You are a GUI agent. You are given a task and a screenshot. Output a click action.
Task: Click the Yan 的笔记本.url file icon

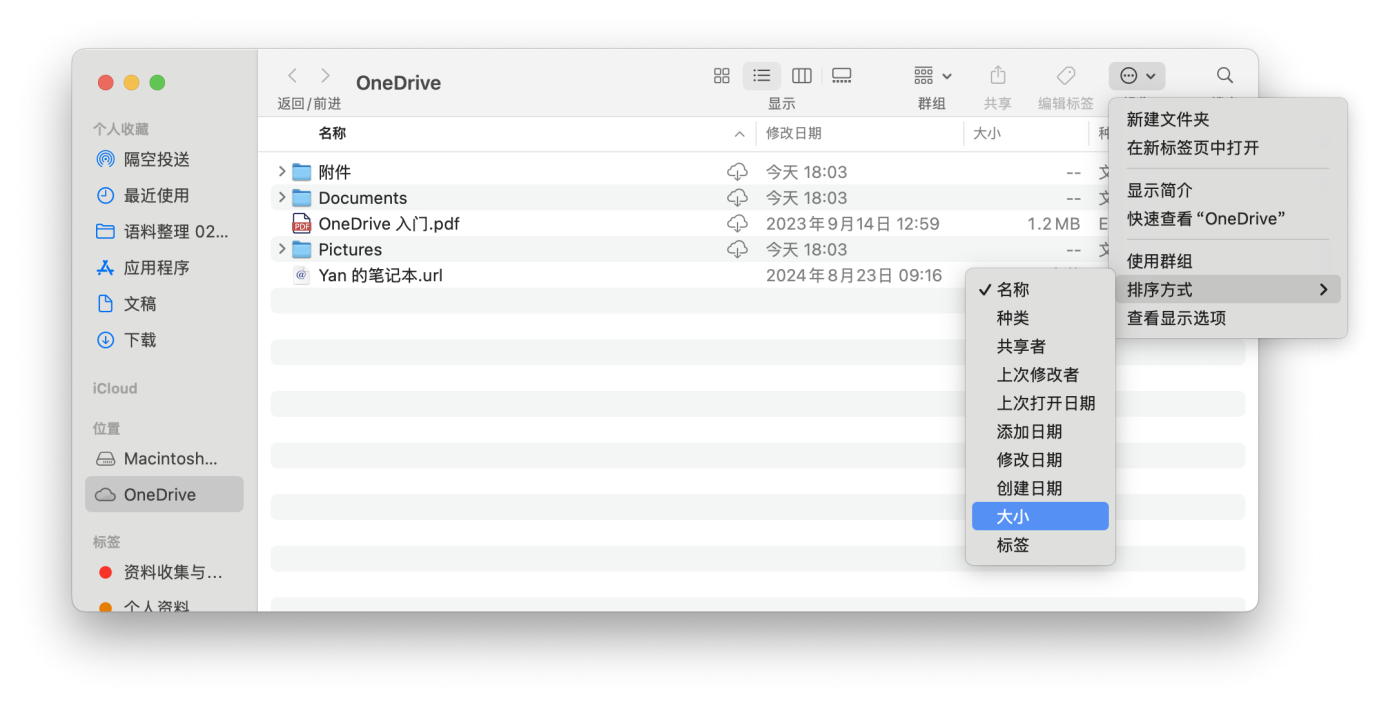[302, 275]
